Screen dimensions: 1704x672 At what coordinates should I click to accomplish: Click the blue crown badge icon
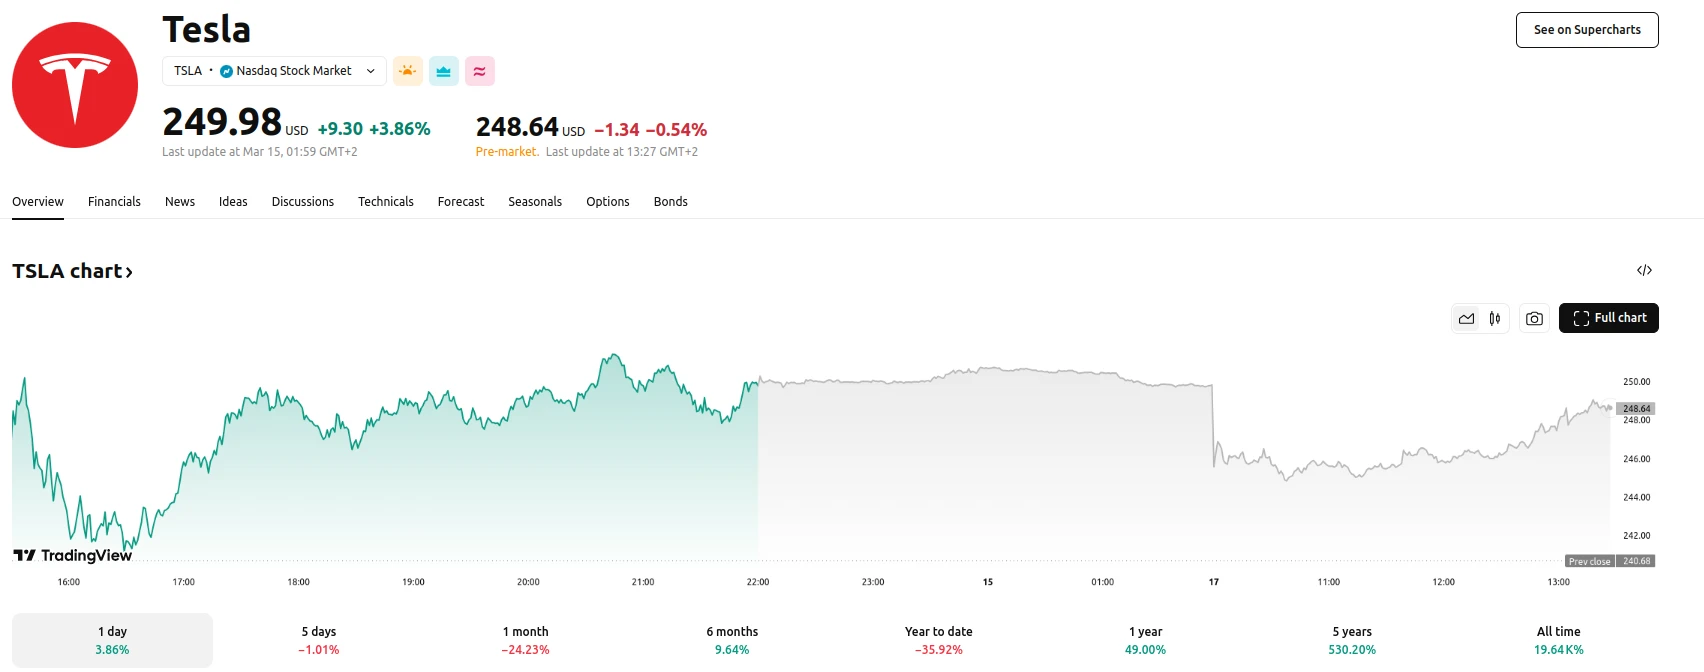tap(443, 71)
